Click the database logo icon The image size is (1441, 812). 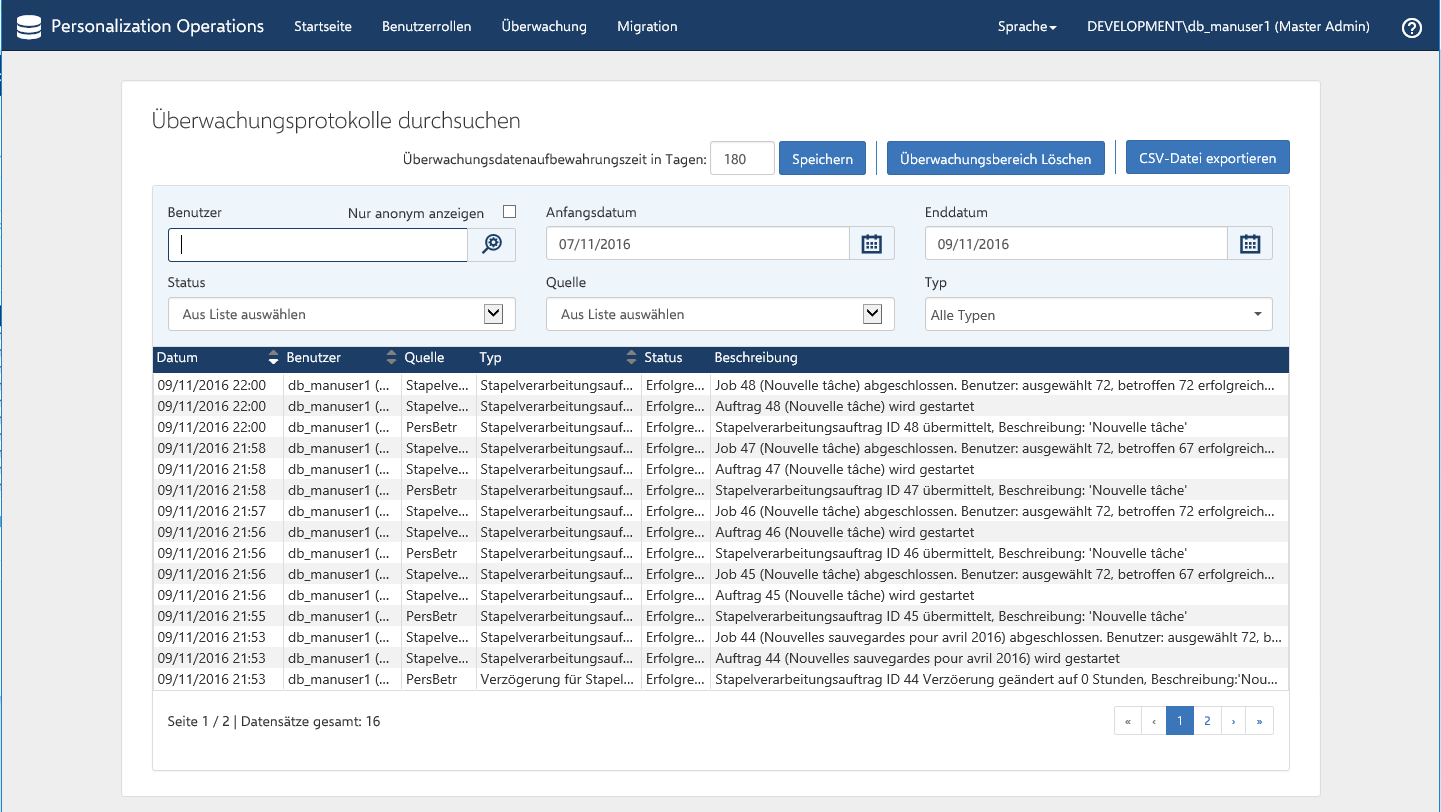tap(29, 27)
